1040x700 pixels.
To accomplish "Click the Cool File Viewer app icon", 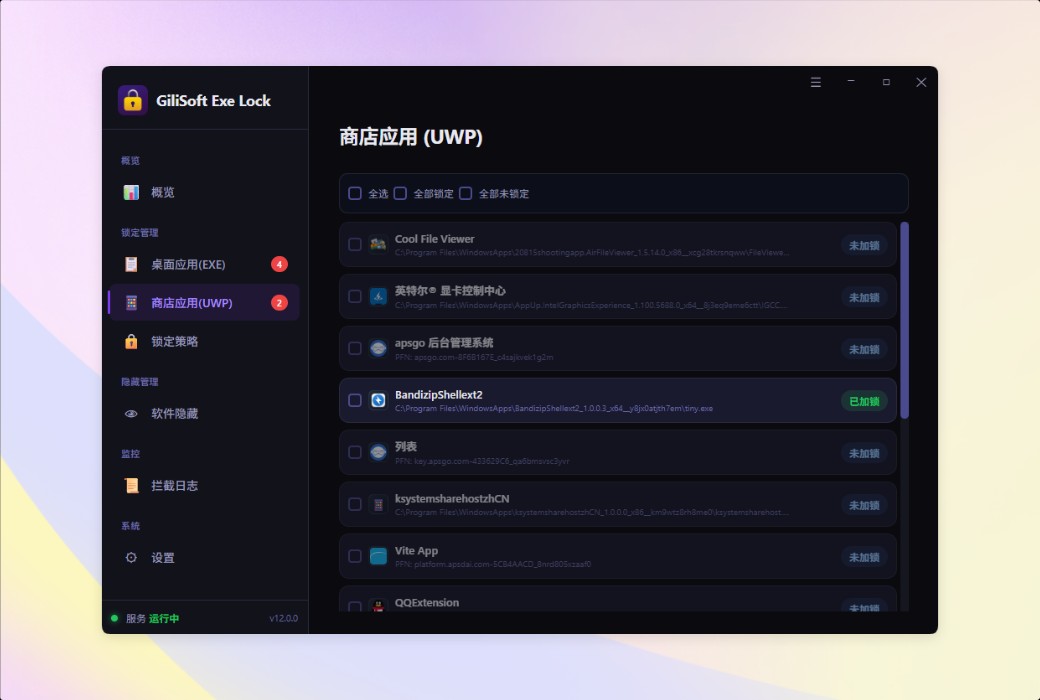I will tap(378, 244).
